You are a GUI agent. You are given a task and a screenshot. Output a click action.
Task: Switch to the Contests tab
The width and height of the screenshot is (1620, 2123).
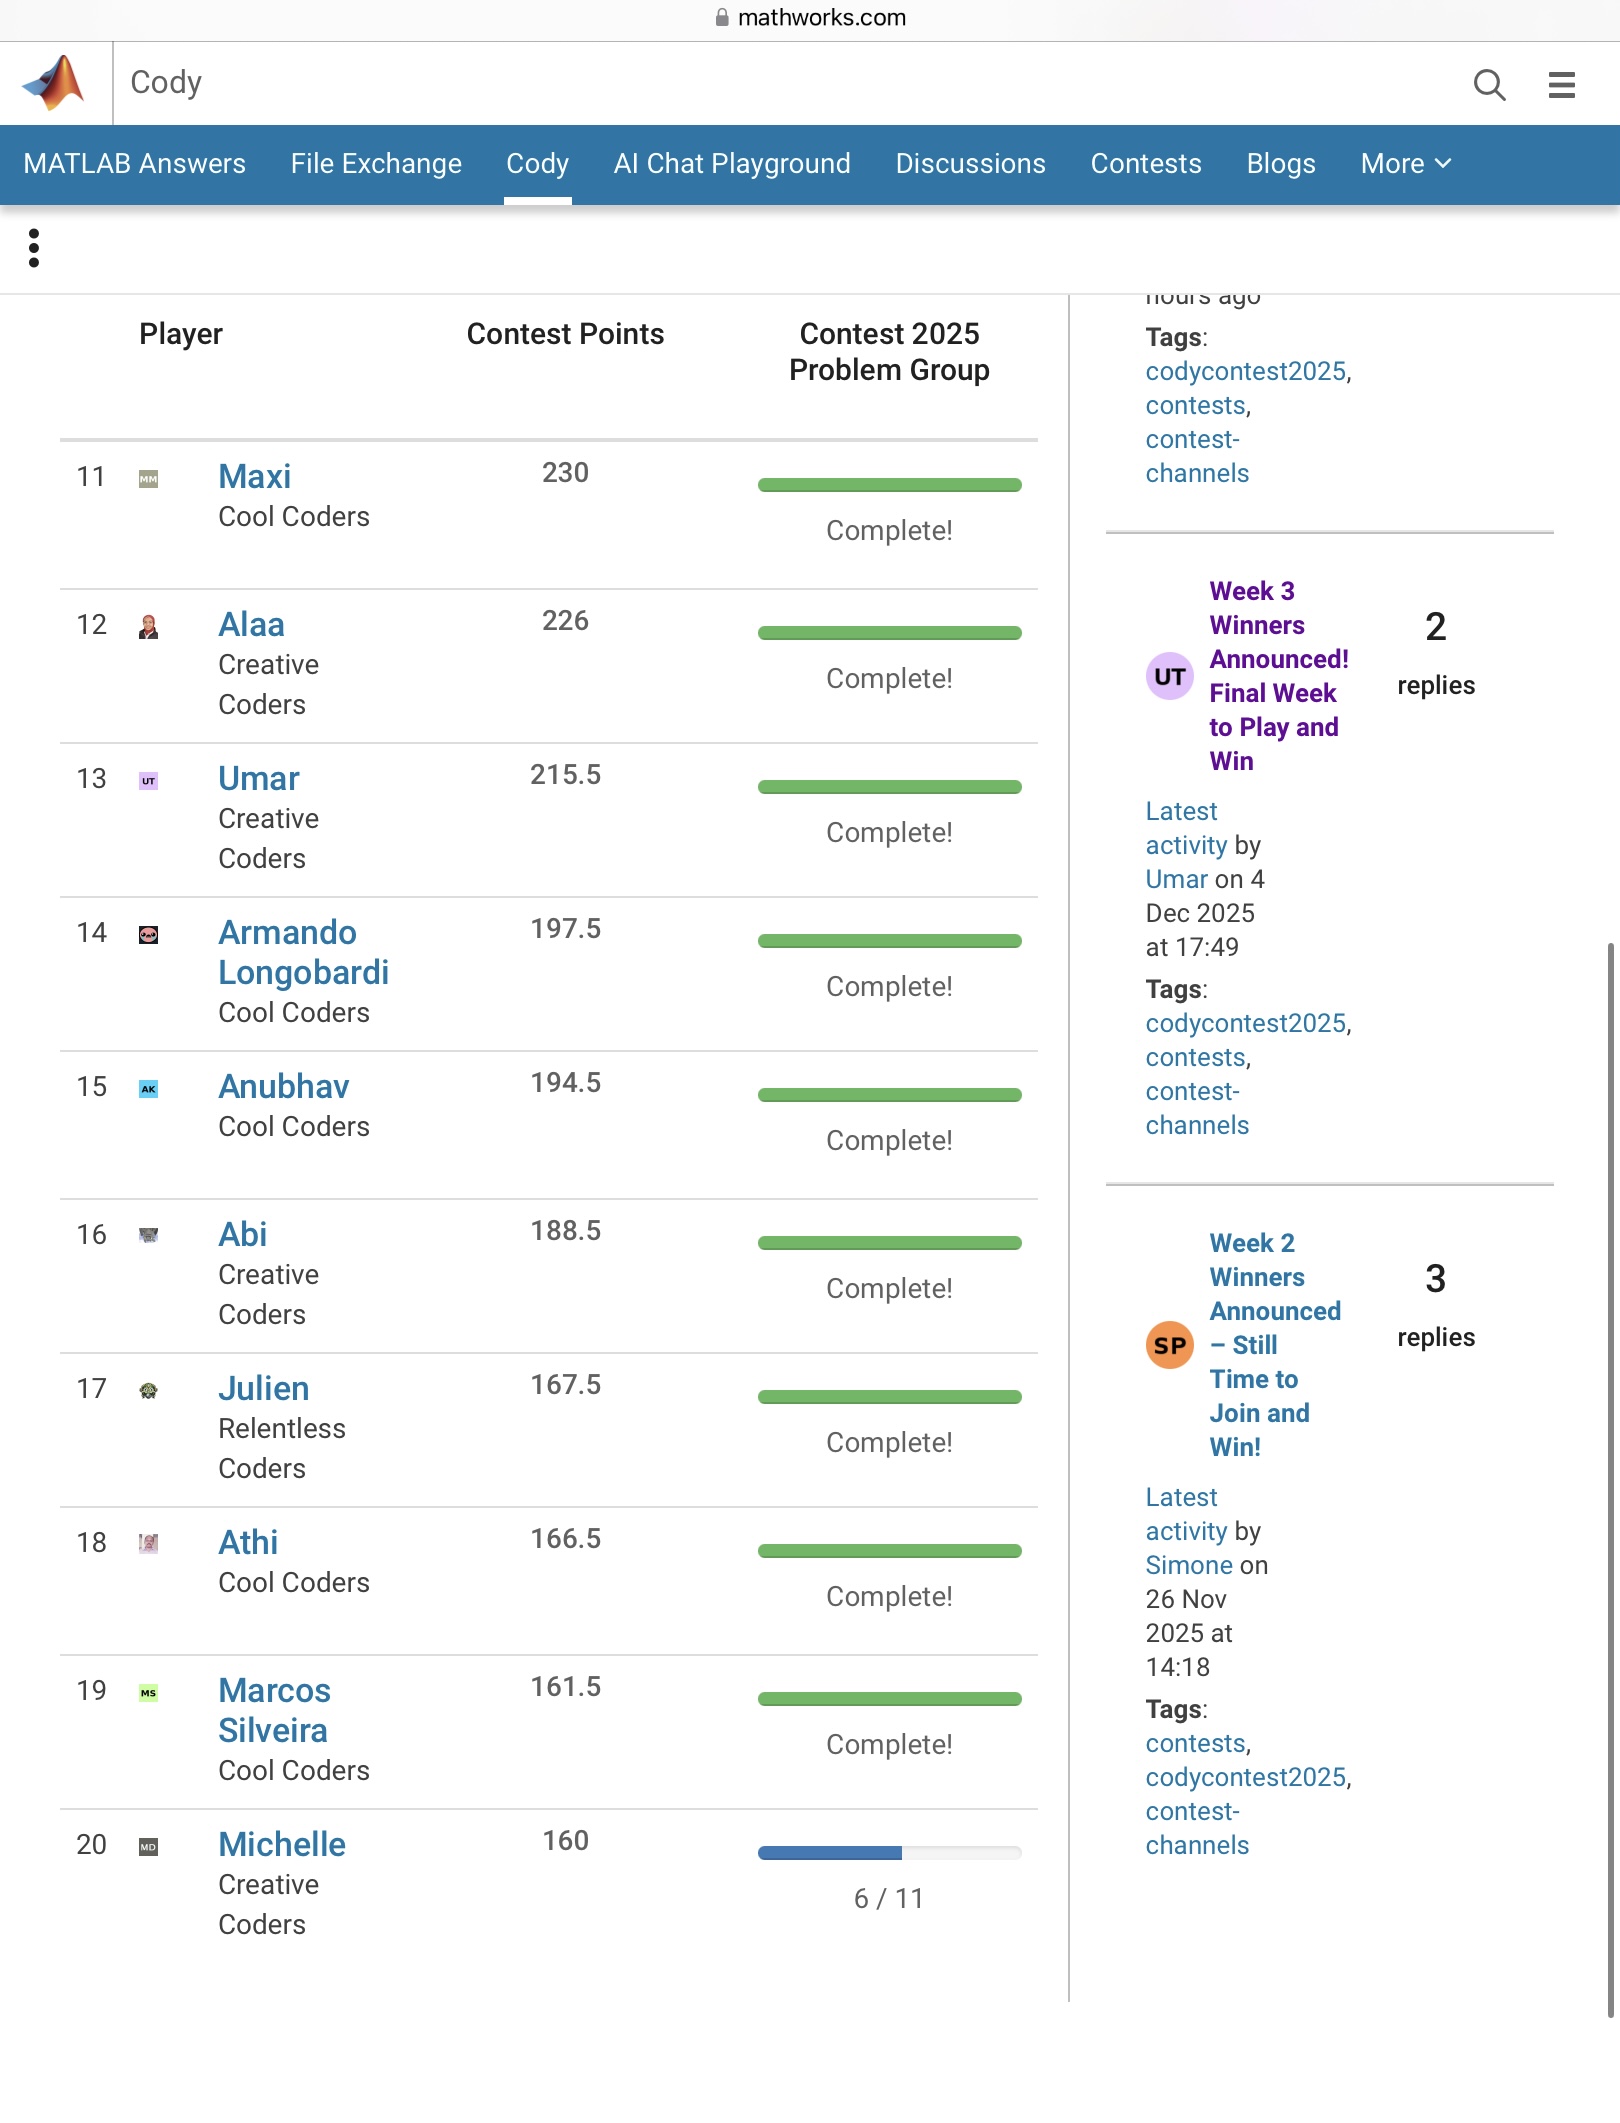tap(1146, 164)
